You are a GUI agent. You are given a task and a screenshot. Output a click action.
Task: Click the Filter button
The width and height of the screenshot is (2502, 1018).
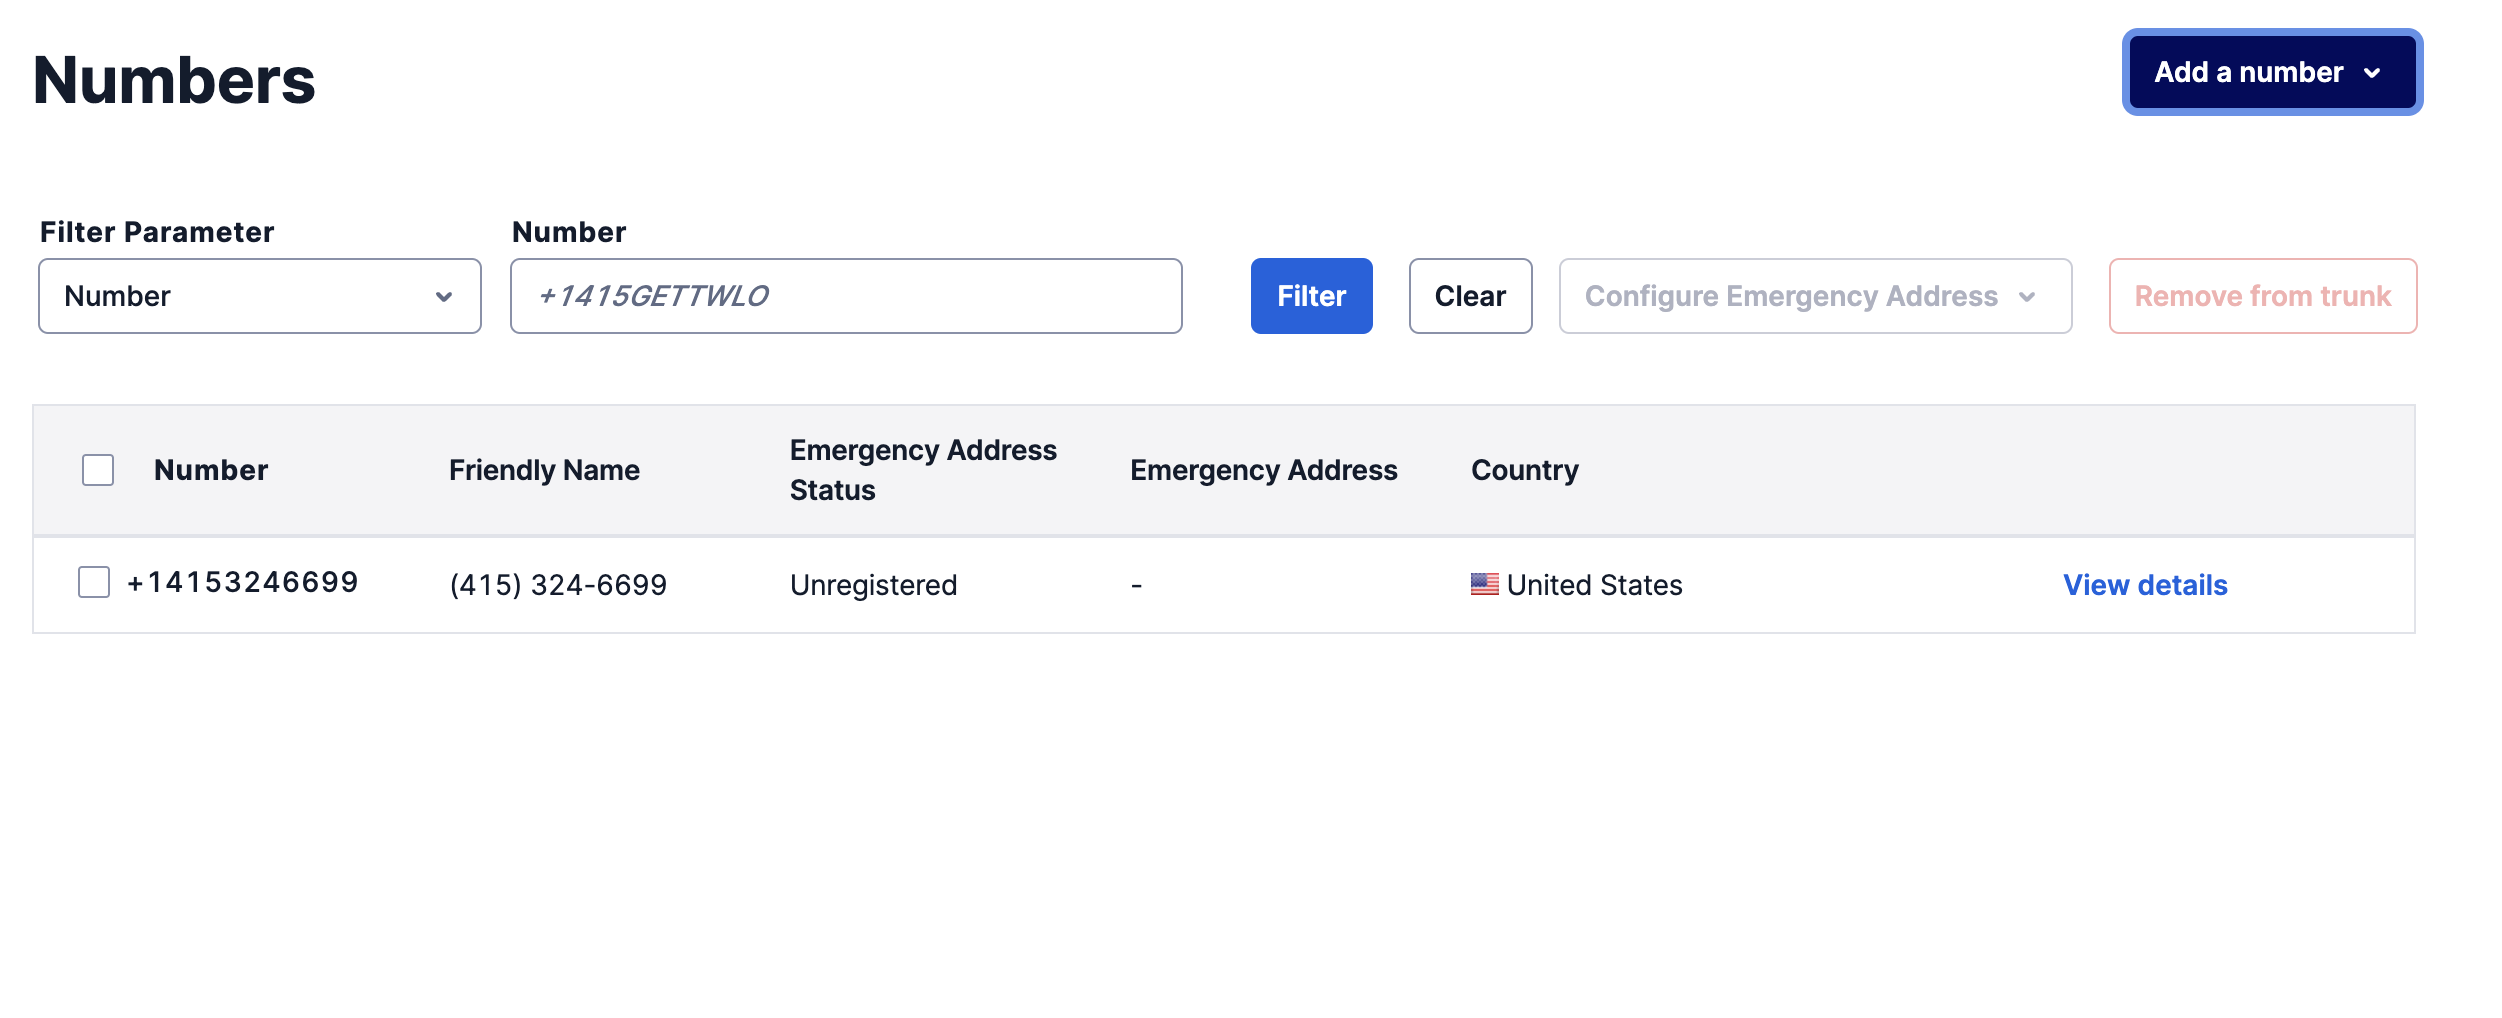point(1311,296)
